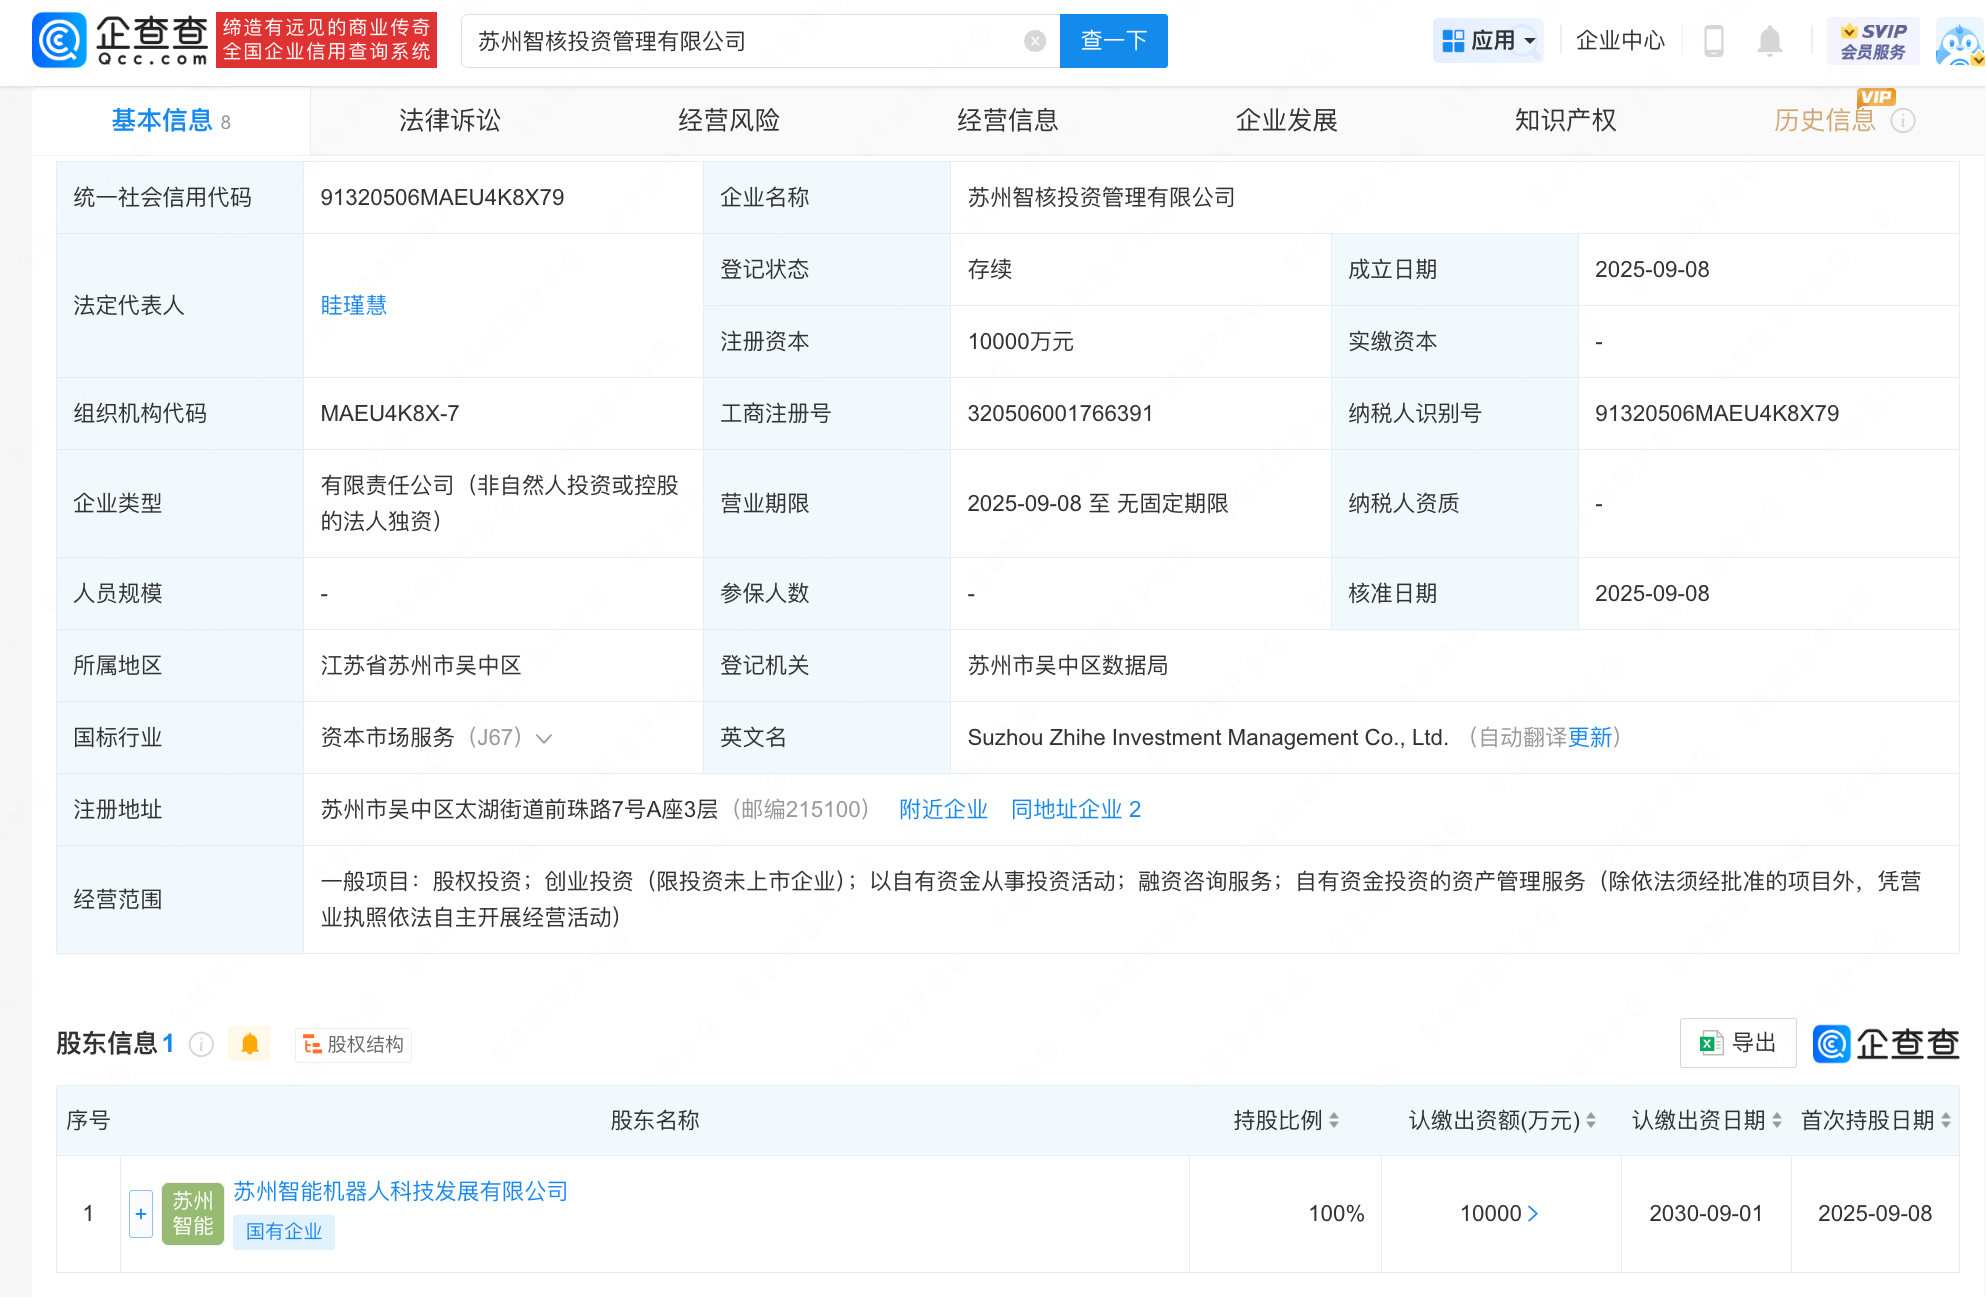Image resolution: width=1986 pixels, height=1298 pixels.
Task: Switch to 基本信息 tab
Action: 171,121
